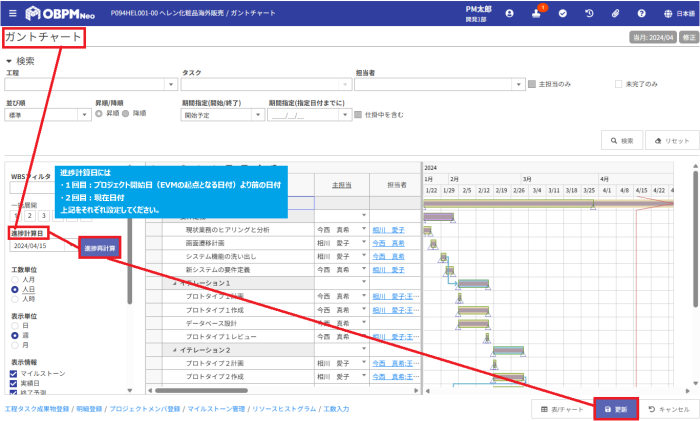700x421 pixels.
Task: Click the paperclip attachment icon
Action: tap(616, 14)
